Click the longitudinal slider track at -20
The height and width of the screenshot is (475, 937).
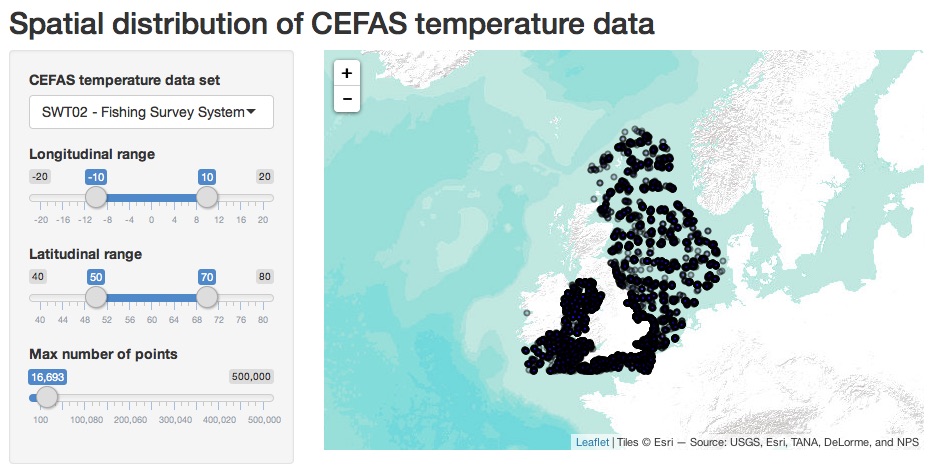click(40, 198)
